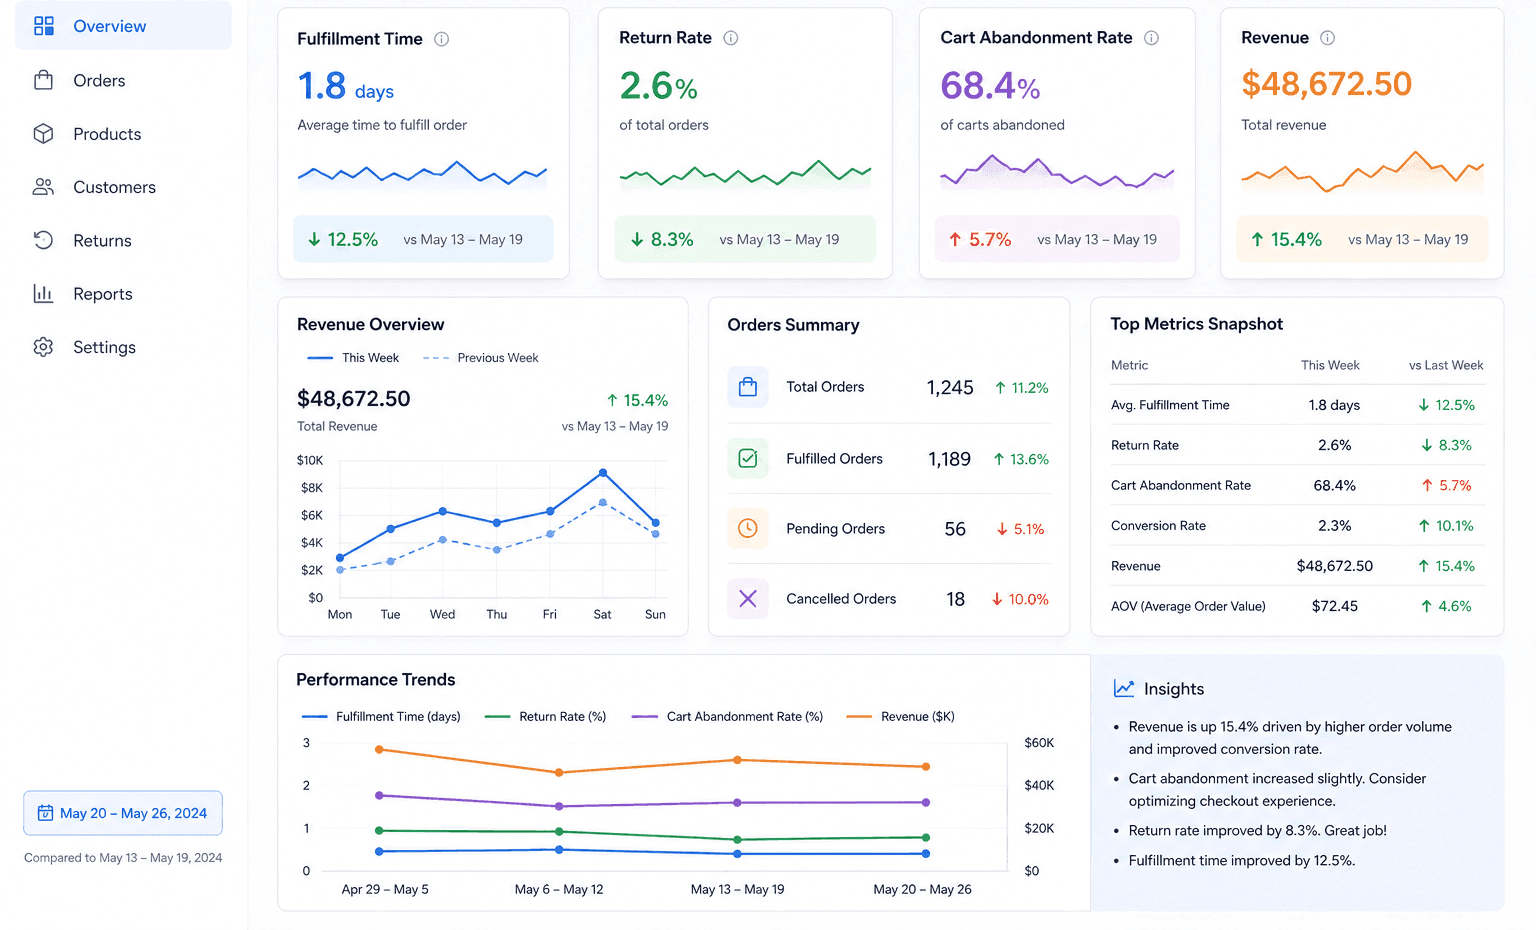Viewport: 1536px width, 930px height.
Task: Click the Customers people icon in sidebar
Action: tap(43, 187)
